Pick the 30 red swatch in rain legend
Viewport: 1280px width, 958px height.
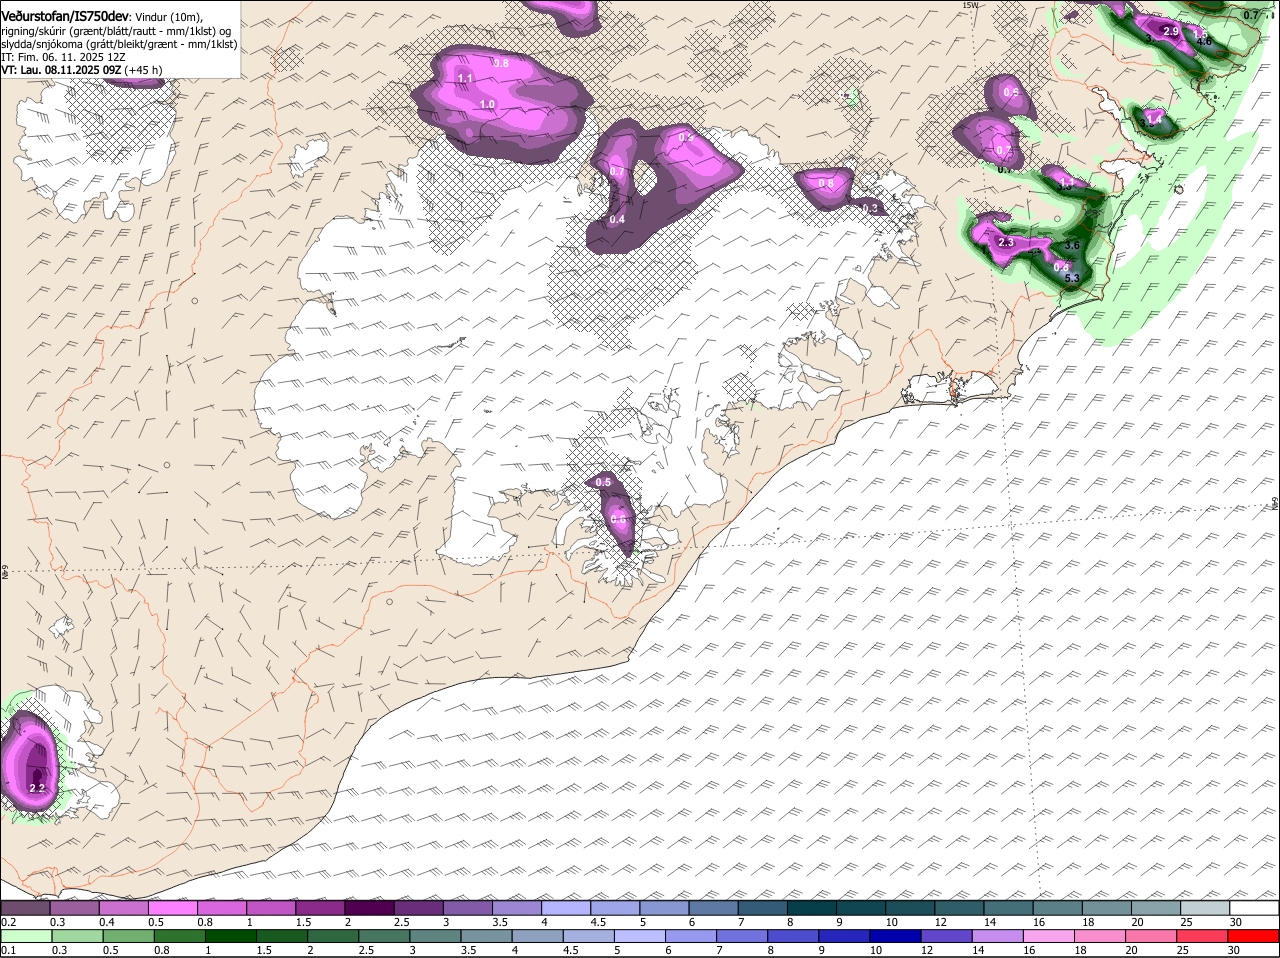pos(1254,936)
